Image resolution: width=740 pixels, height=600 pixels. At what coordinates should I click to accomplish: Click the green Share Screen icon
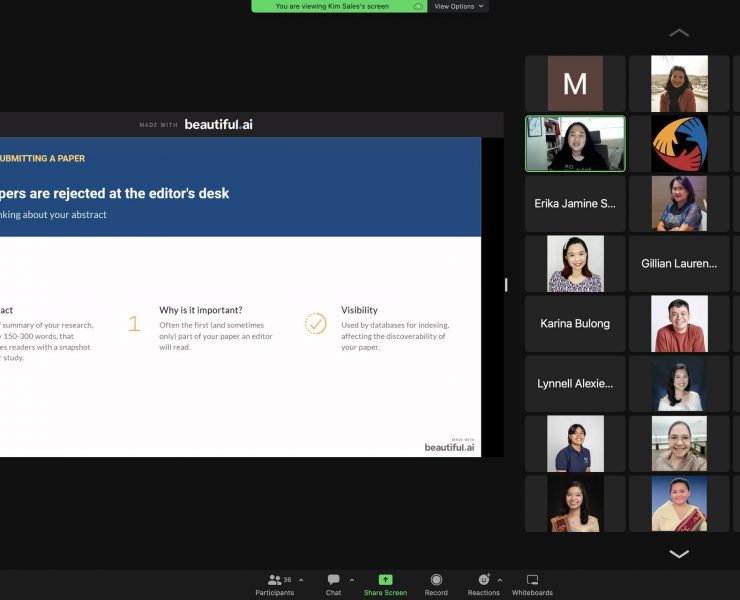pyautogui.click(x=385, y=580)
